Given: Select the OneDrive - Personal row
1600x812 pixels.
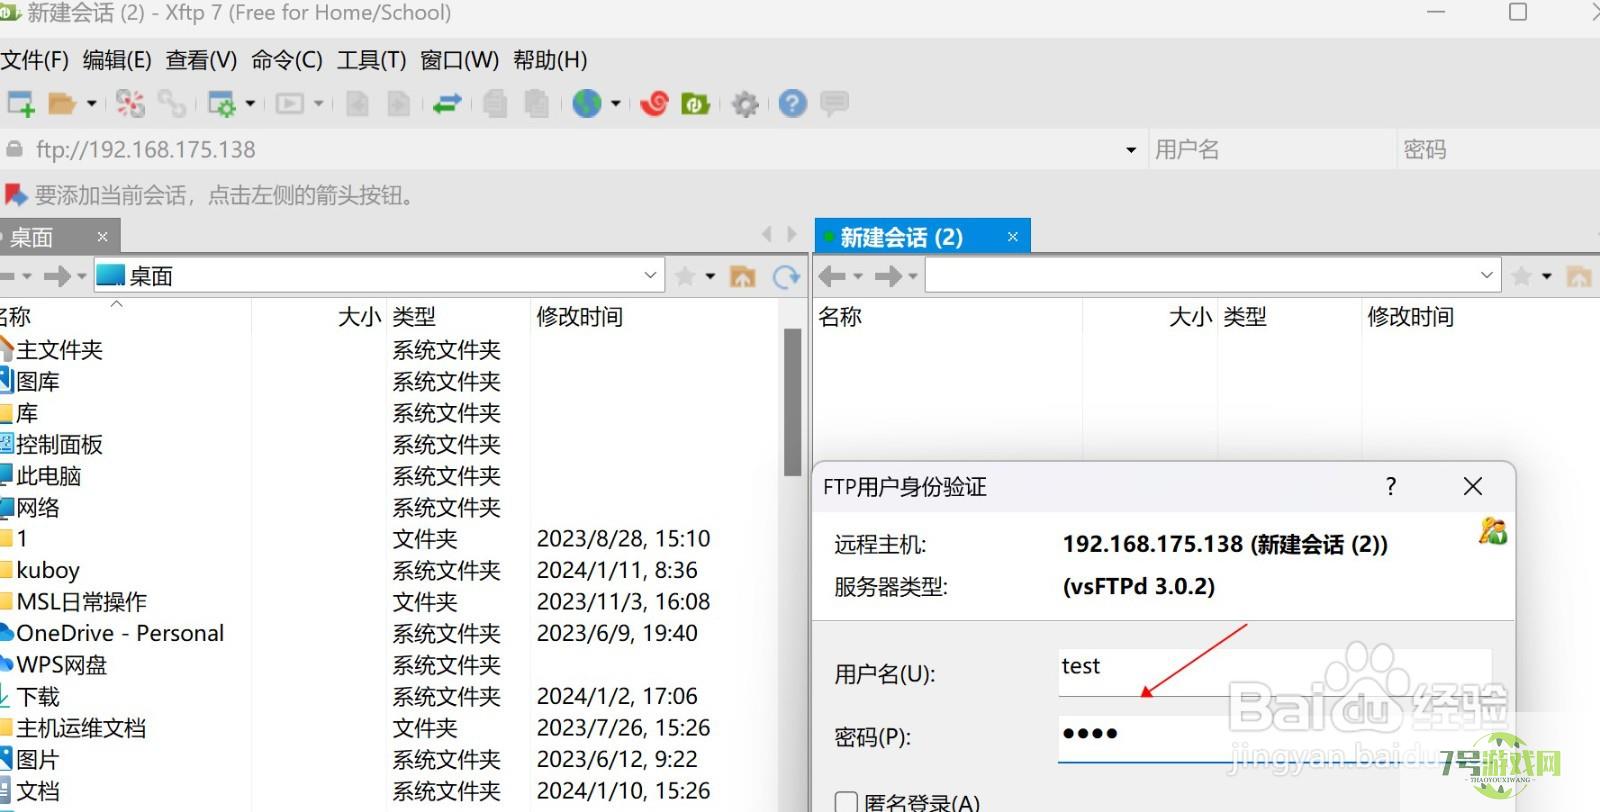Looking at the screenshot, I should [390, 633].
